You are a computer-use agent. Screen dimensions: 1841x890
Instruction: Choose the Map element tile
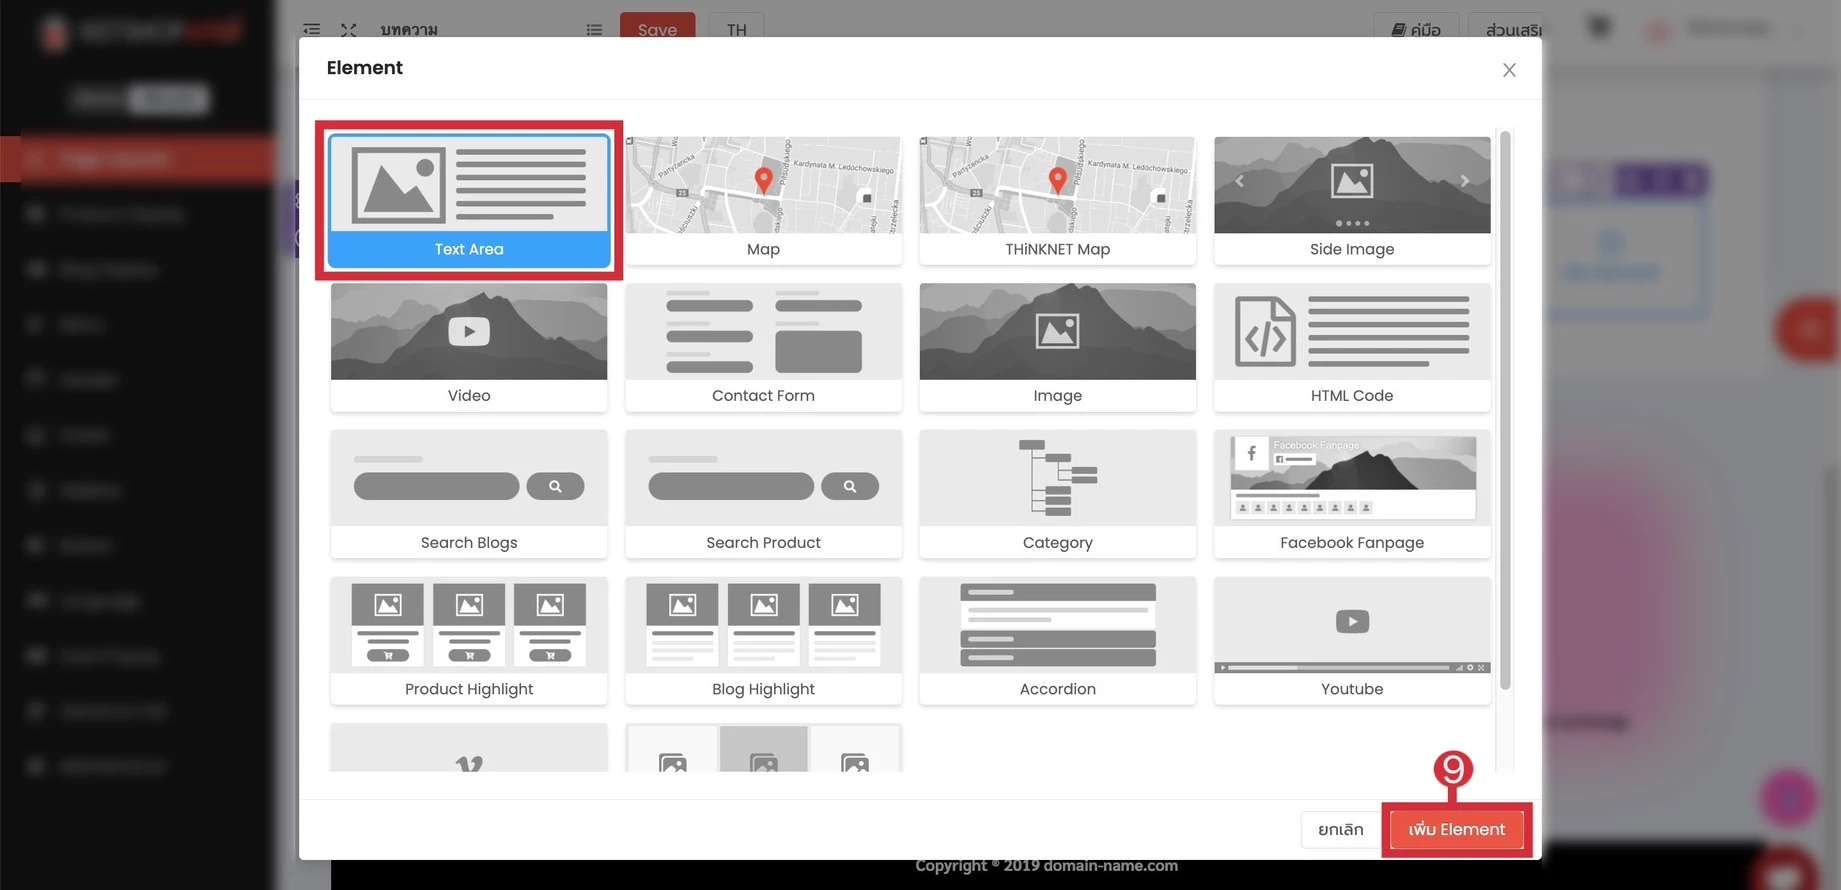click(x=763, y=201)
